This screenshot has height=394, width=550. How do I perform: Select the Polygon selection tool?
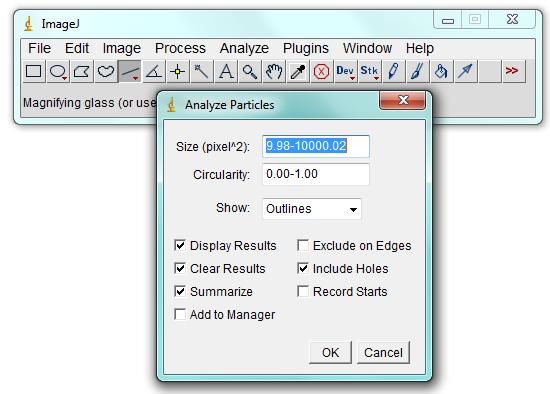pyautogui.click(x=82, y=71)
